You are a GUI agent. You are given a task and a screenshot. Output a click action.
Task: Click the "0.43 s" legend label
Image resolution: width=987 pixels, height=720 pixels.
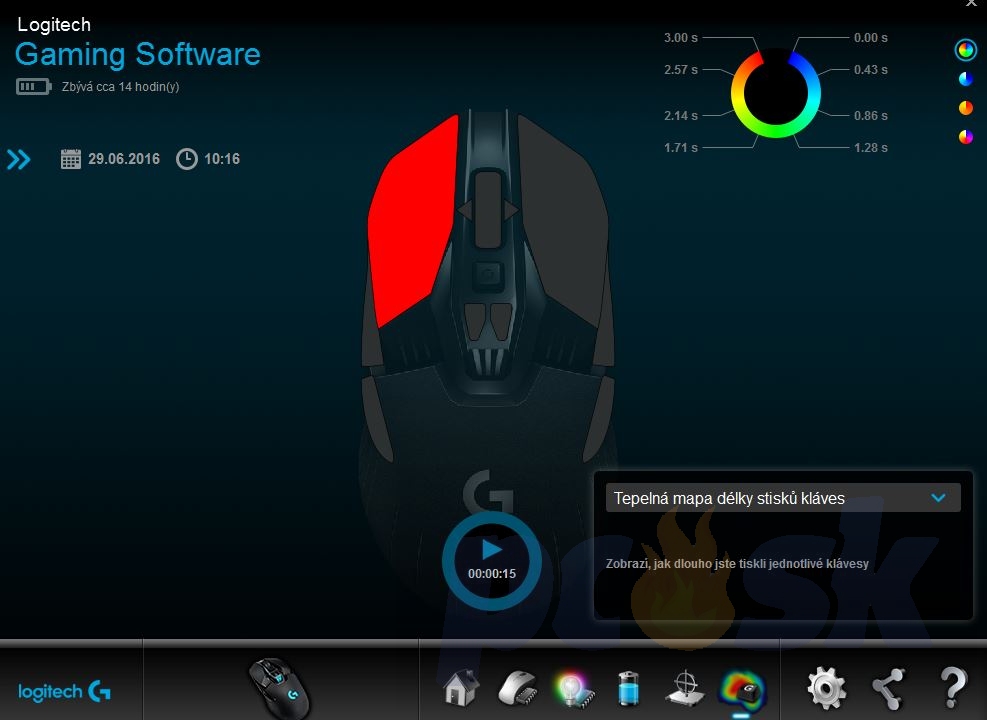871,70
